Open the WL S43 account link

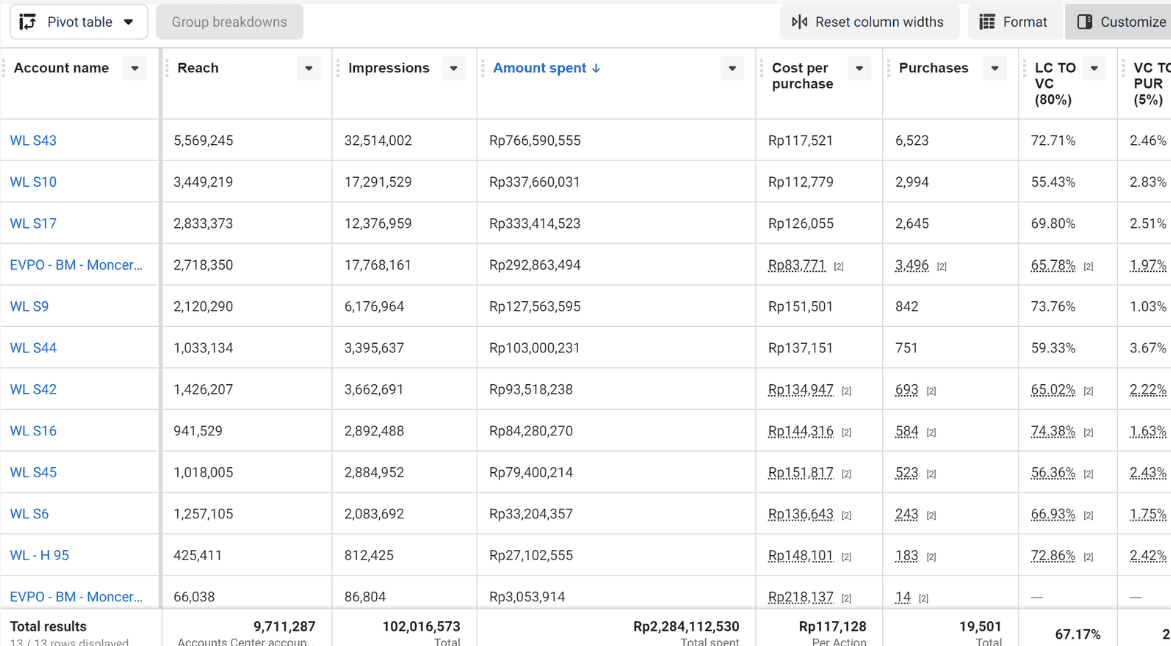(x=33, y=140)
